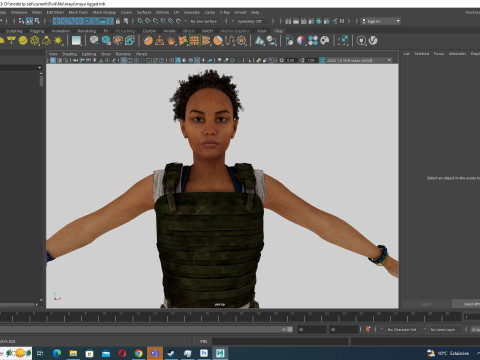
Task: Click the time slider ruler
Action: point(231,317)
